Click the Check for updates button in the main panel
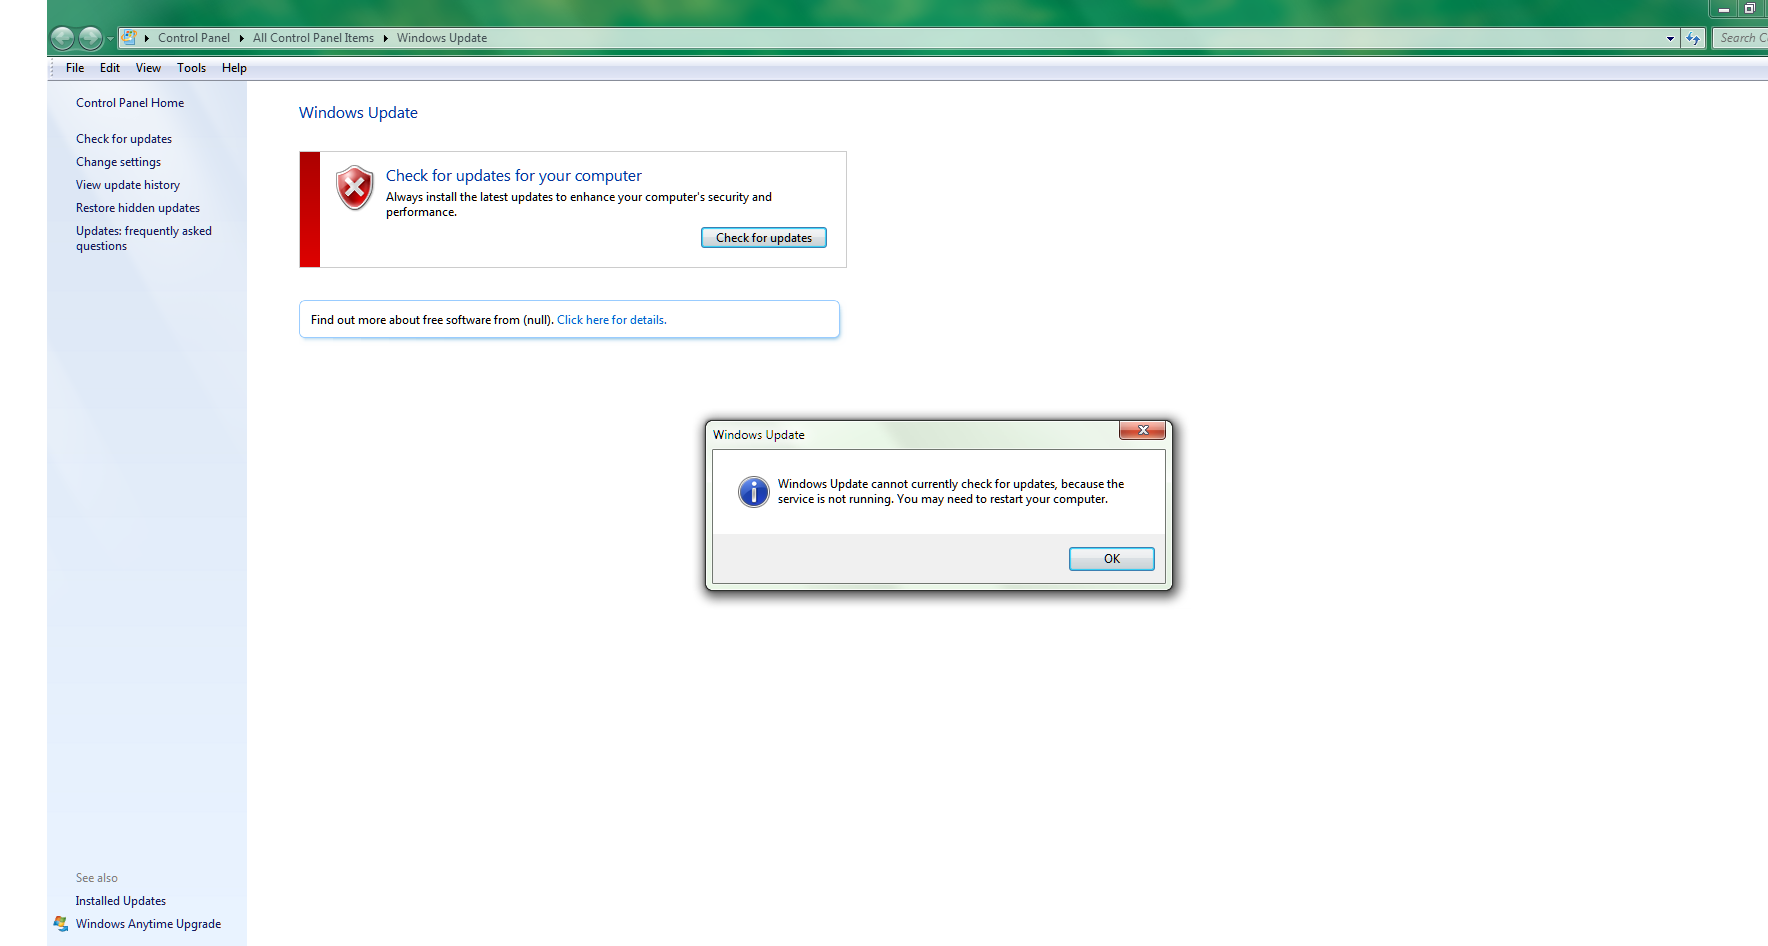 tap(764, 238)
